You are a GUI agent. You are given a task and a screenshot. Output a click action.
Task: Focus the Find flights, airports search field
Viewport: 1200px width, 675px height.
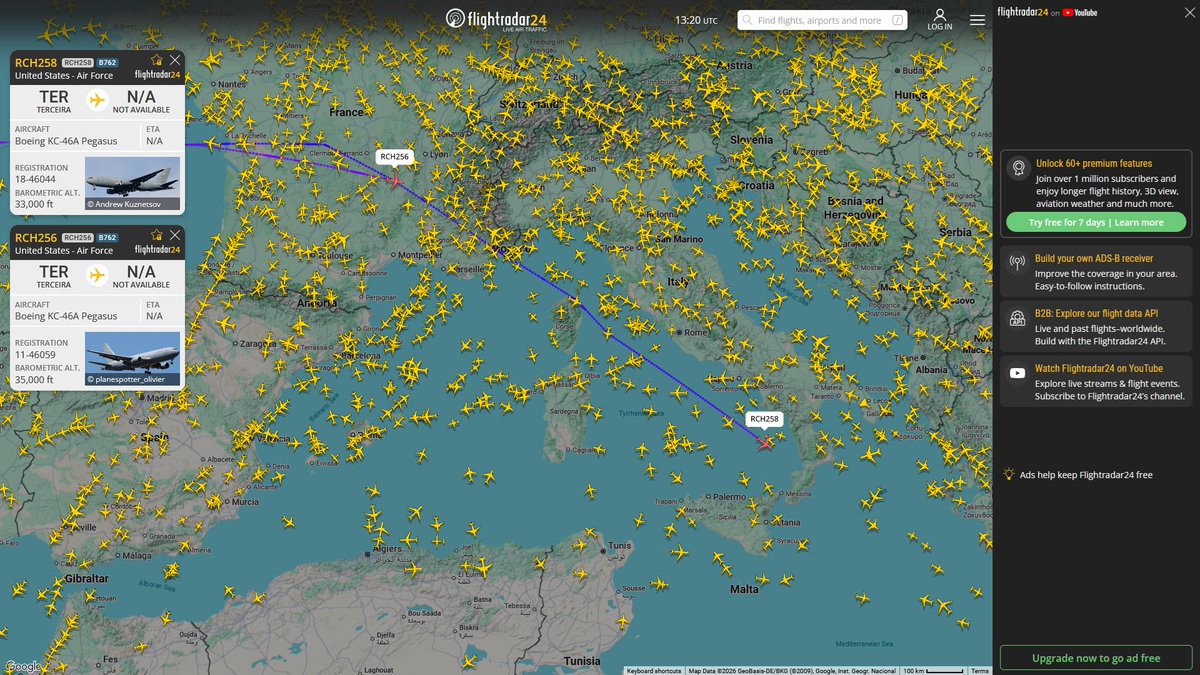(x=820, y=20)
